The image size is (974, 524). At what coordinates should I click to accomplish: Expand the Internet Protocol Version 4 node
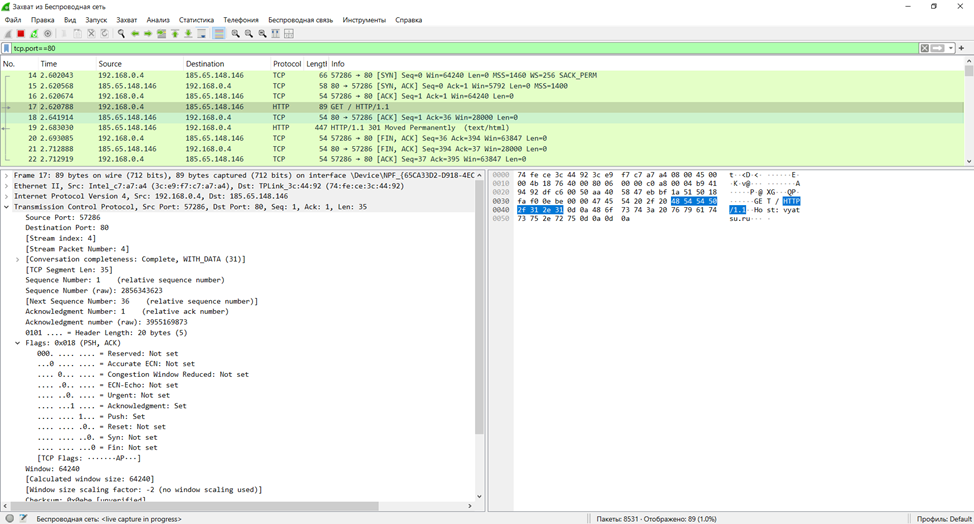click(6, 196)
